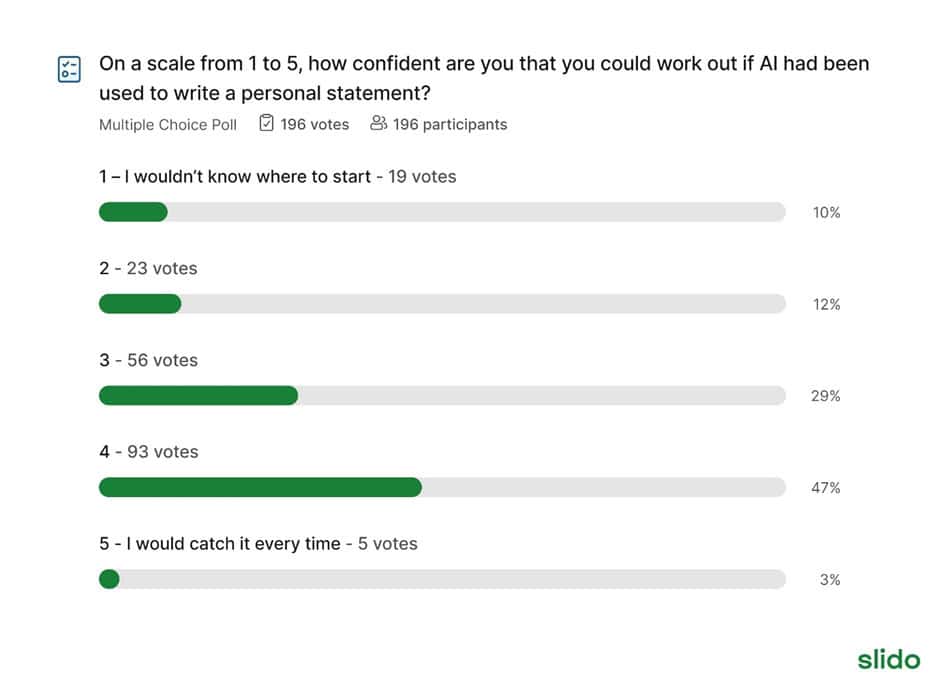
Task: Click the 196 participants count
Action: coord(450,124)
